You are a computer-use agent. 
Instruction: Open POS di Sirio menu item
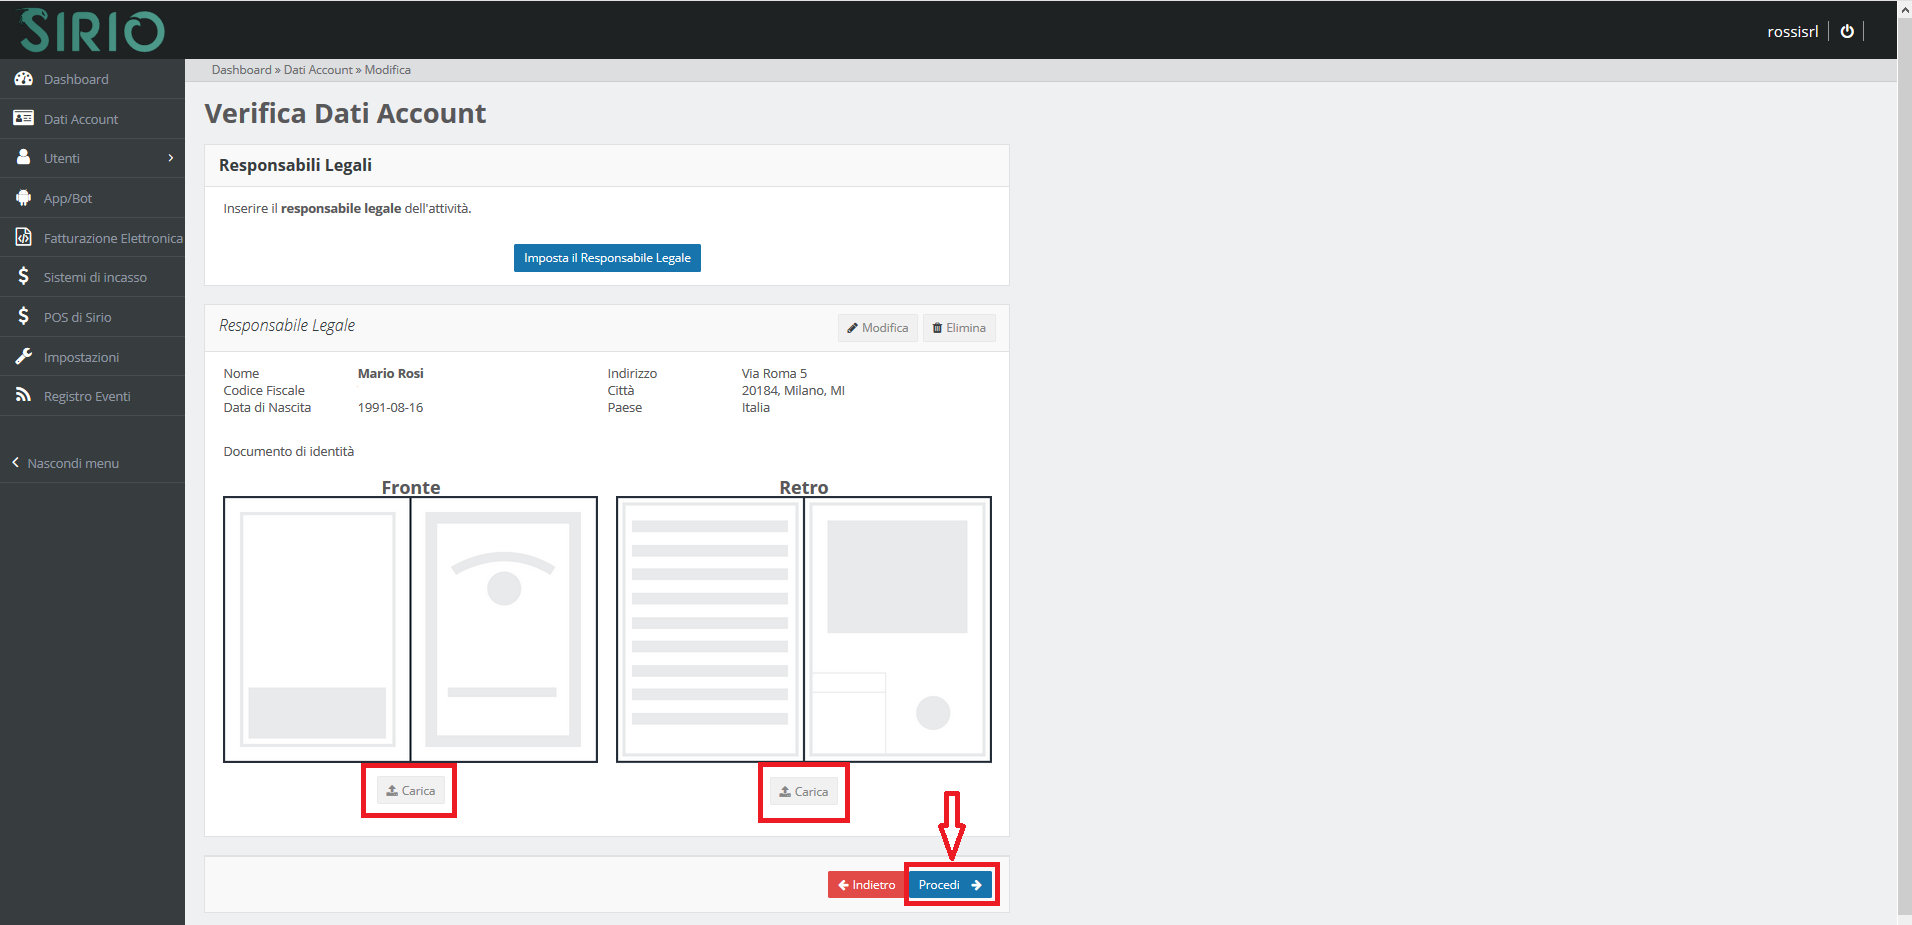pyautogui.click(x=77, y=317)
